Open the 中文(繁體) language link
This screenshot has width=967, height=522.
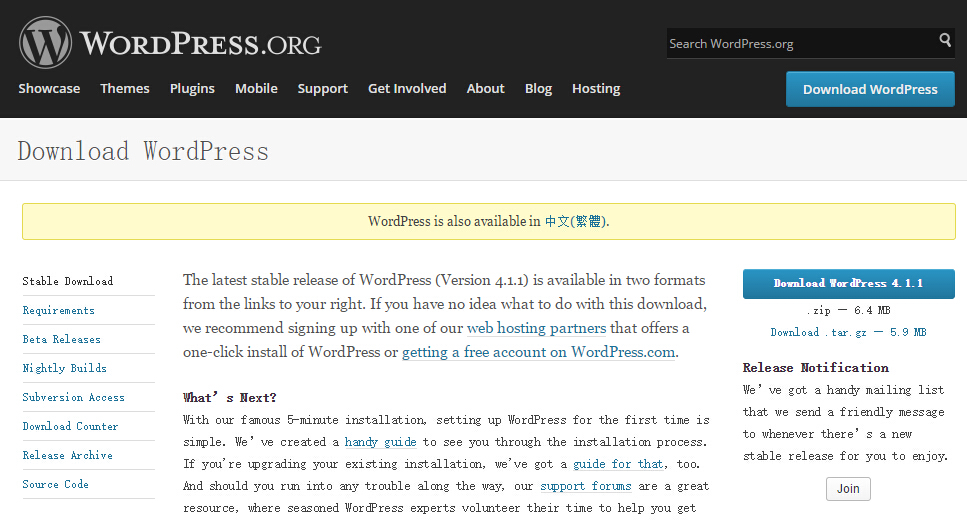[575, 222]
